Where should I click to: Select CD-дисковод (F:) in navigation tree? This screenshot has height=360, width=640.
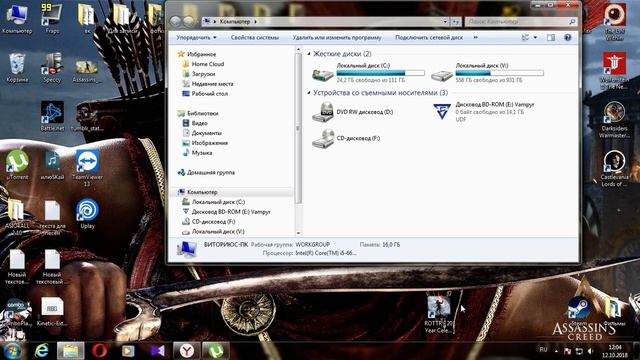coord(213,222)
